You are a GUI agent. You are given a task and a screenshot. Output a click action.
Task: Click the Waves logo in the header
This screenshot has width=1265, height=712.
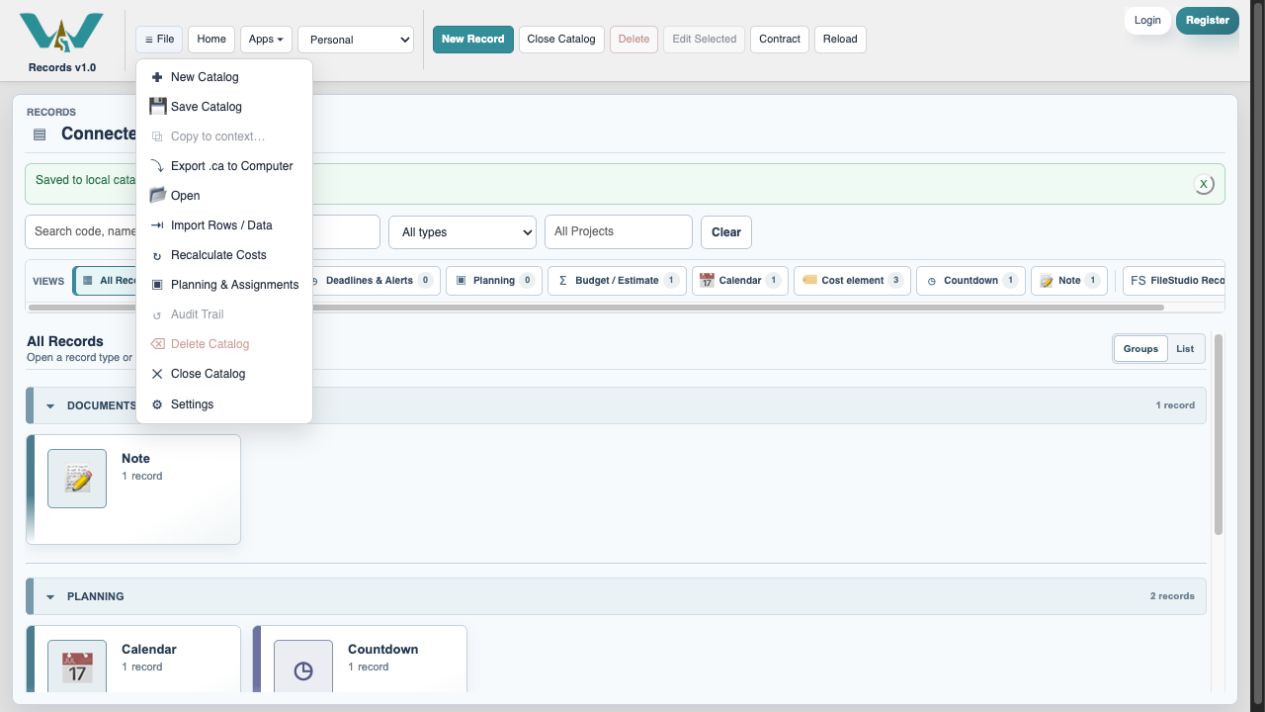[62, 34]
